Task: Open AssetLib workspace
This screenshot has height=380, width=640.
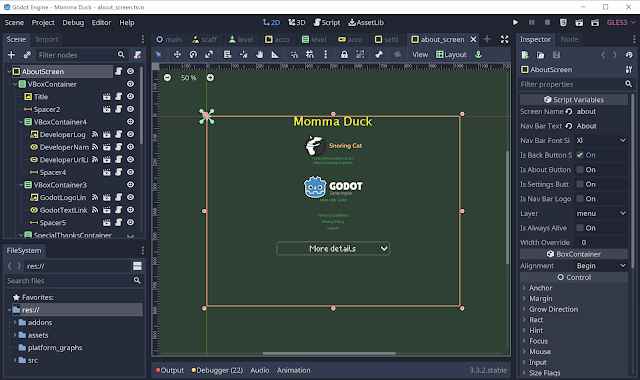Action: point(366,22)
